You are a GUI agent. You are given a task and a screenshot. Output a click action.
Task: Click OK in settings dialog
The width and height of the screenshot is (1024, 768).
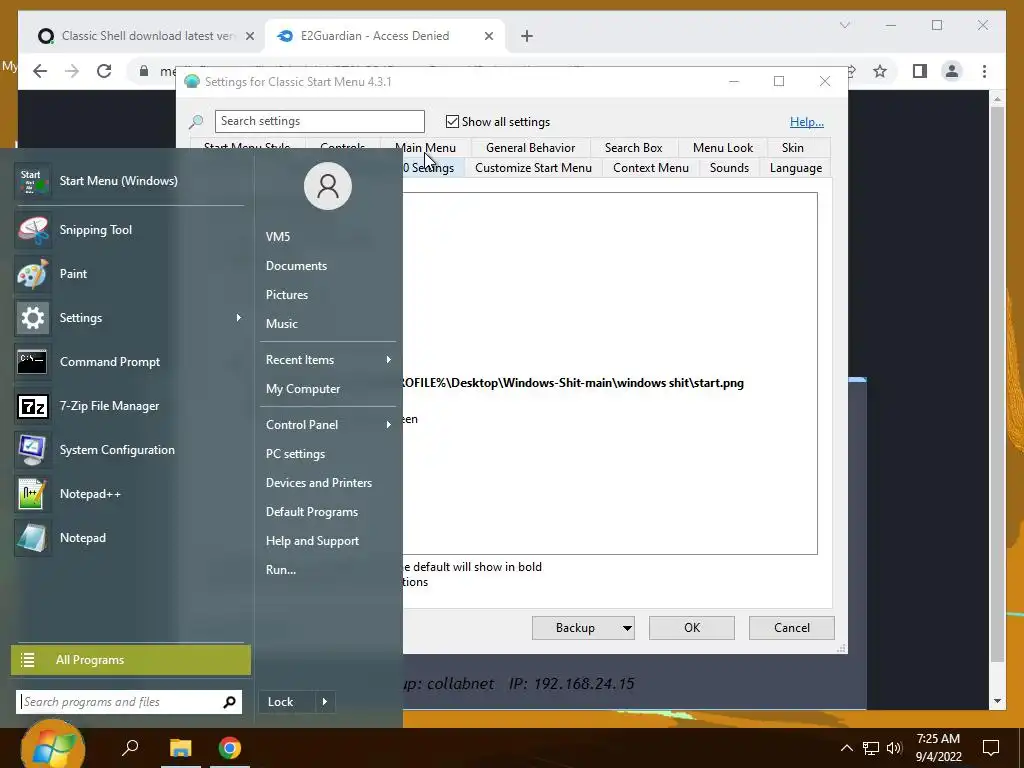(x=692, y=628)
